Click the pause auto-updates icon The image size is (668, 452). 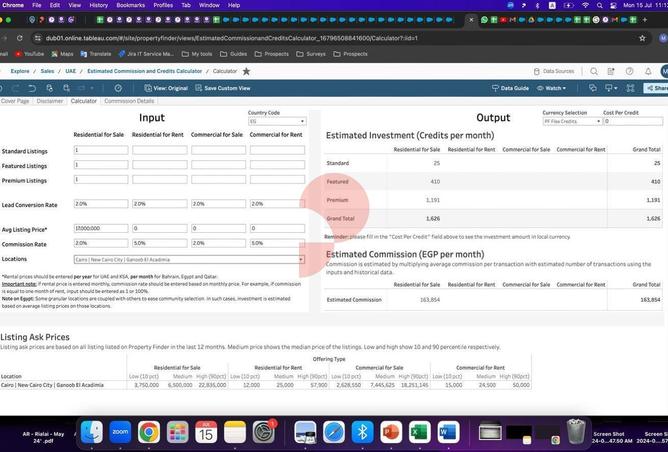[x=66, y=88]
